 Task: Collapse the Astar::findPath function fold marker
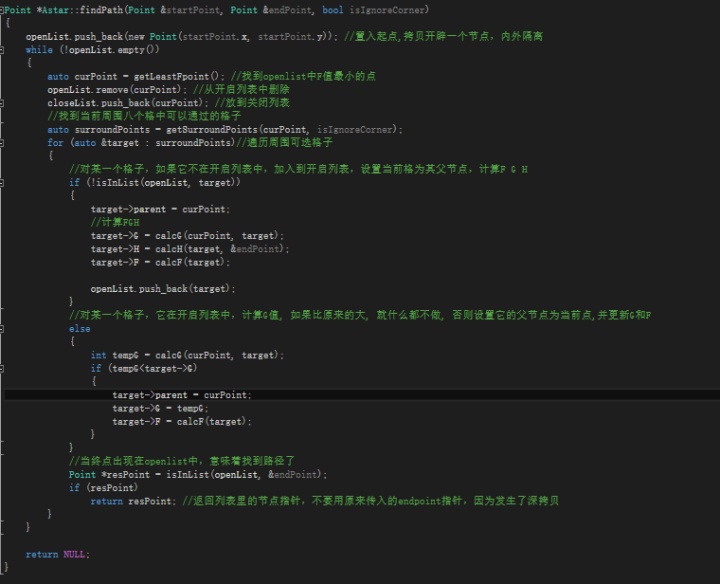click(x=2, y=10)
